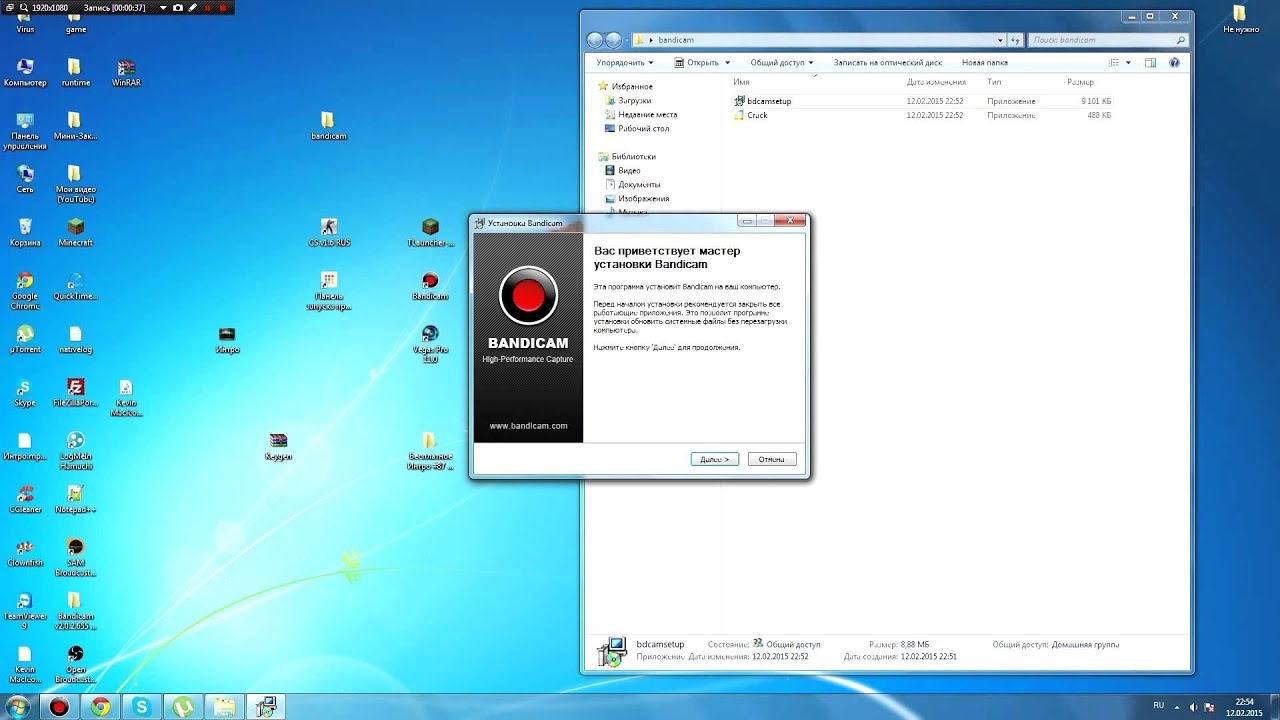The height and width of the screenshot is (720, 1280).
Task: Click the Explorer back navigation arrow
Action: [x=595, y=40]
